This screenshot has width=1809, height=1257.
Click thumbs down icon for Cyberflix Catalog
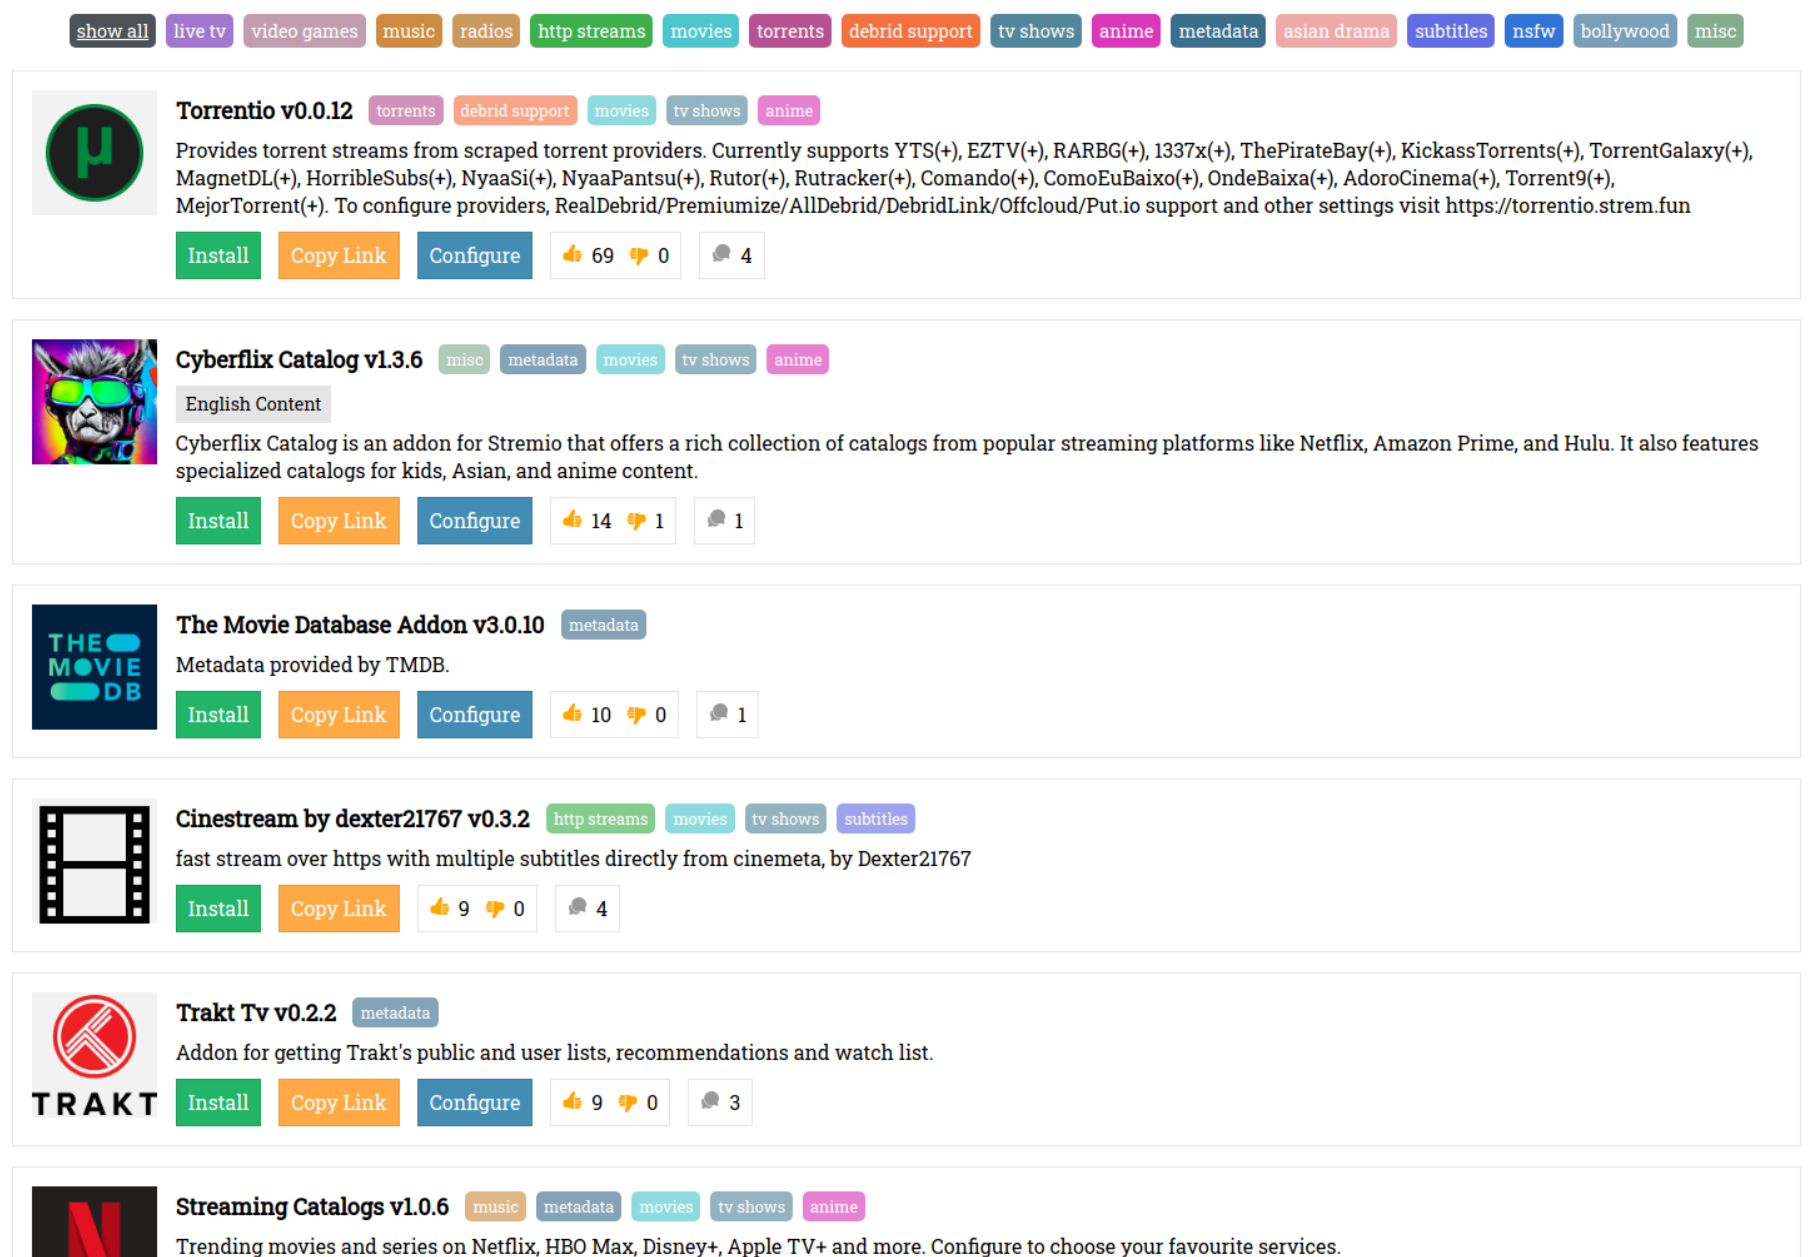[x=636, y=521]
